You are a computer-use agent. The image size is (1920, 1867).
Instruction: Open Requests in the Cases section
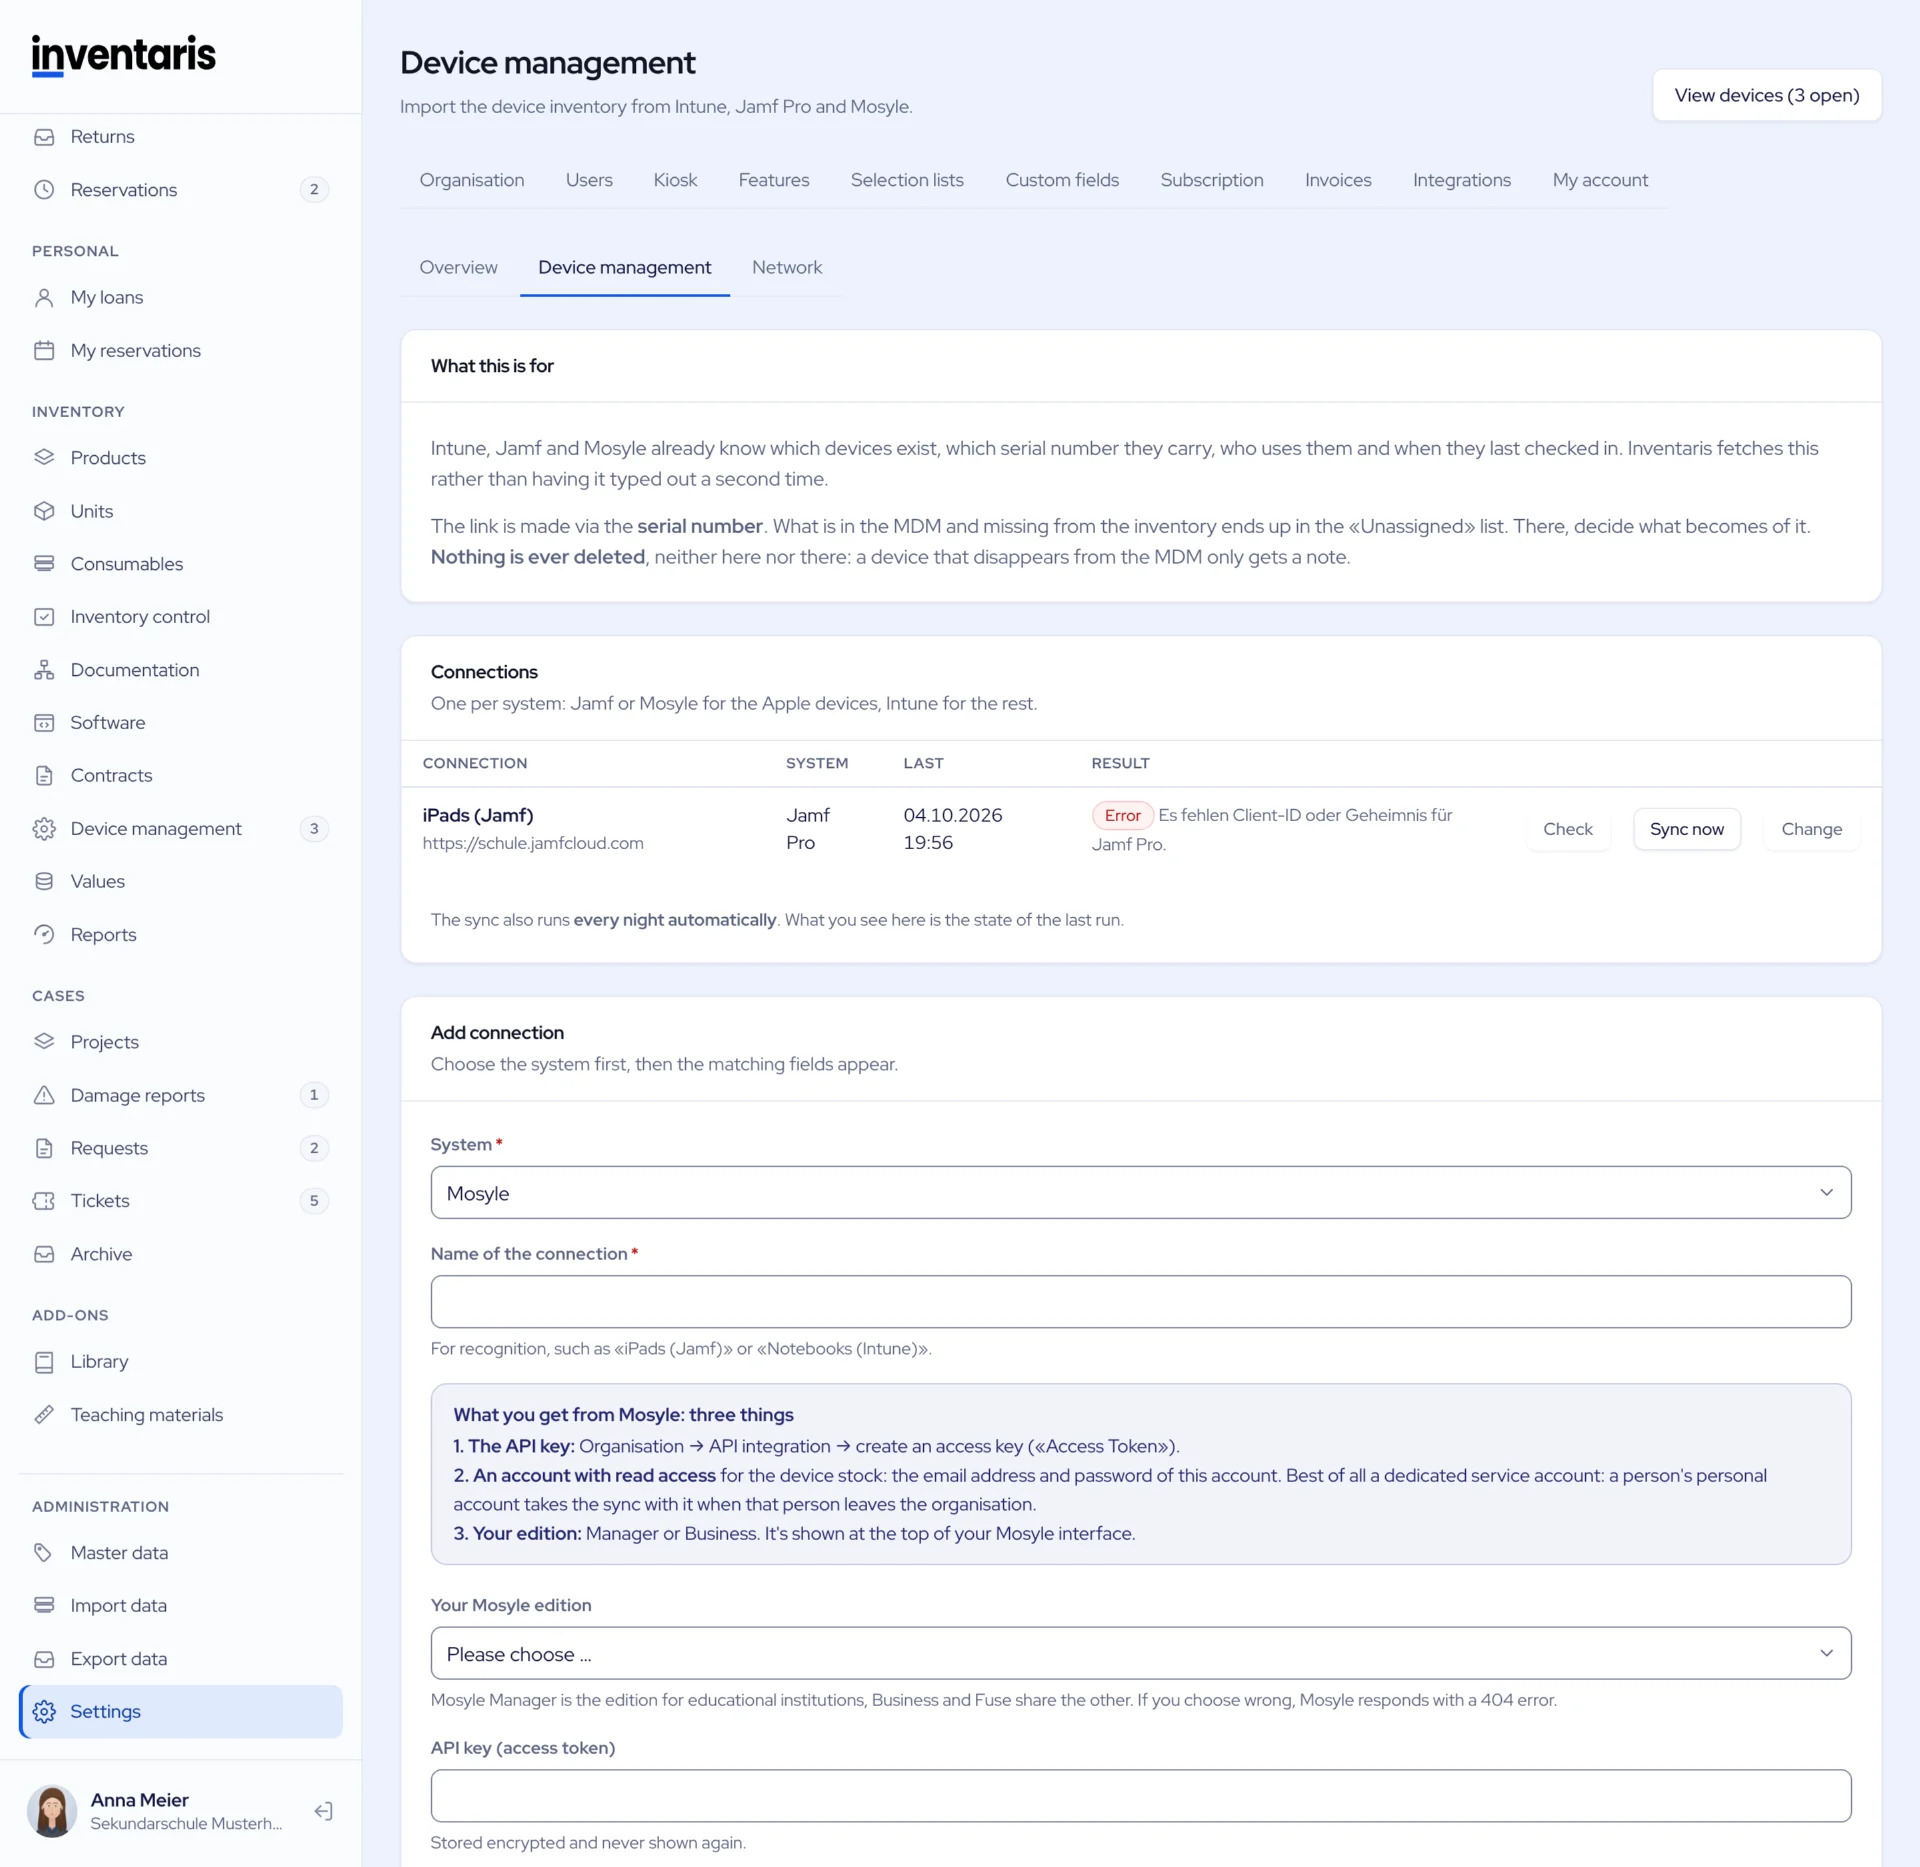181,1148
